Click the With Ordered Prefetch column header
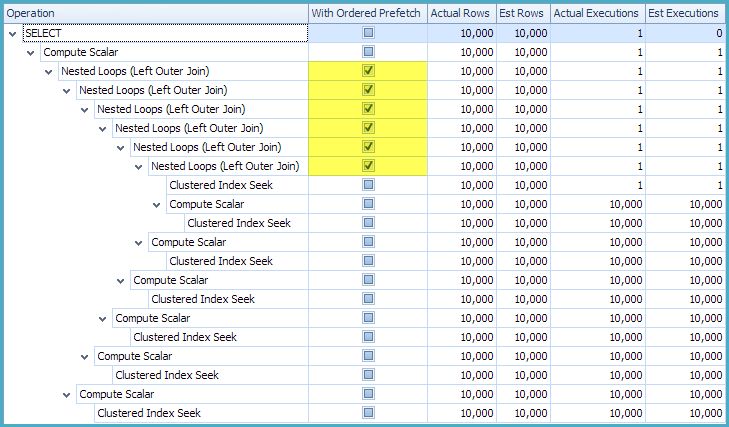This screenshot has width=729, height=427. click(367, 13)
